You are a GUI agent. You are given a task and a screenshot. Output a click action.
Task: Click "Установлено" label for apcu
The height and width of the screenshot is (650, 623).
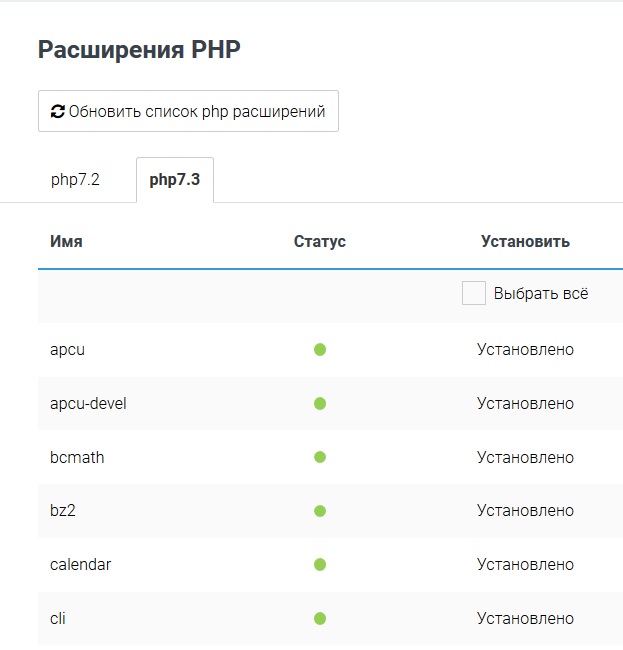525,350
